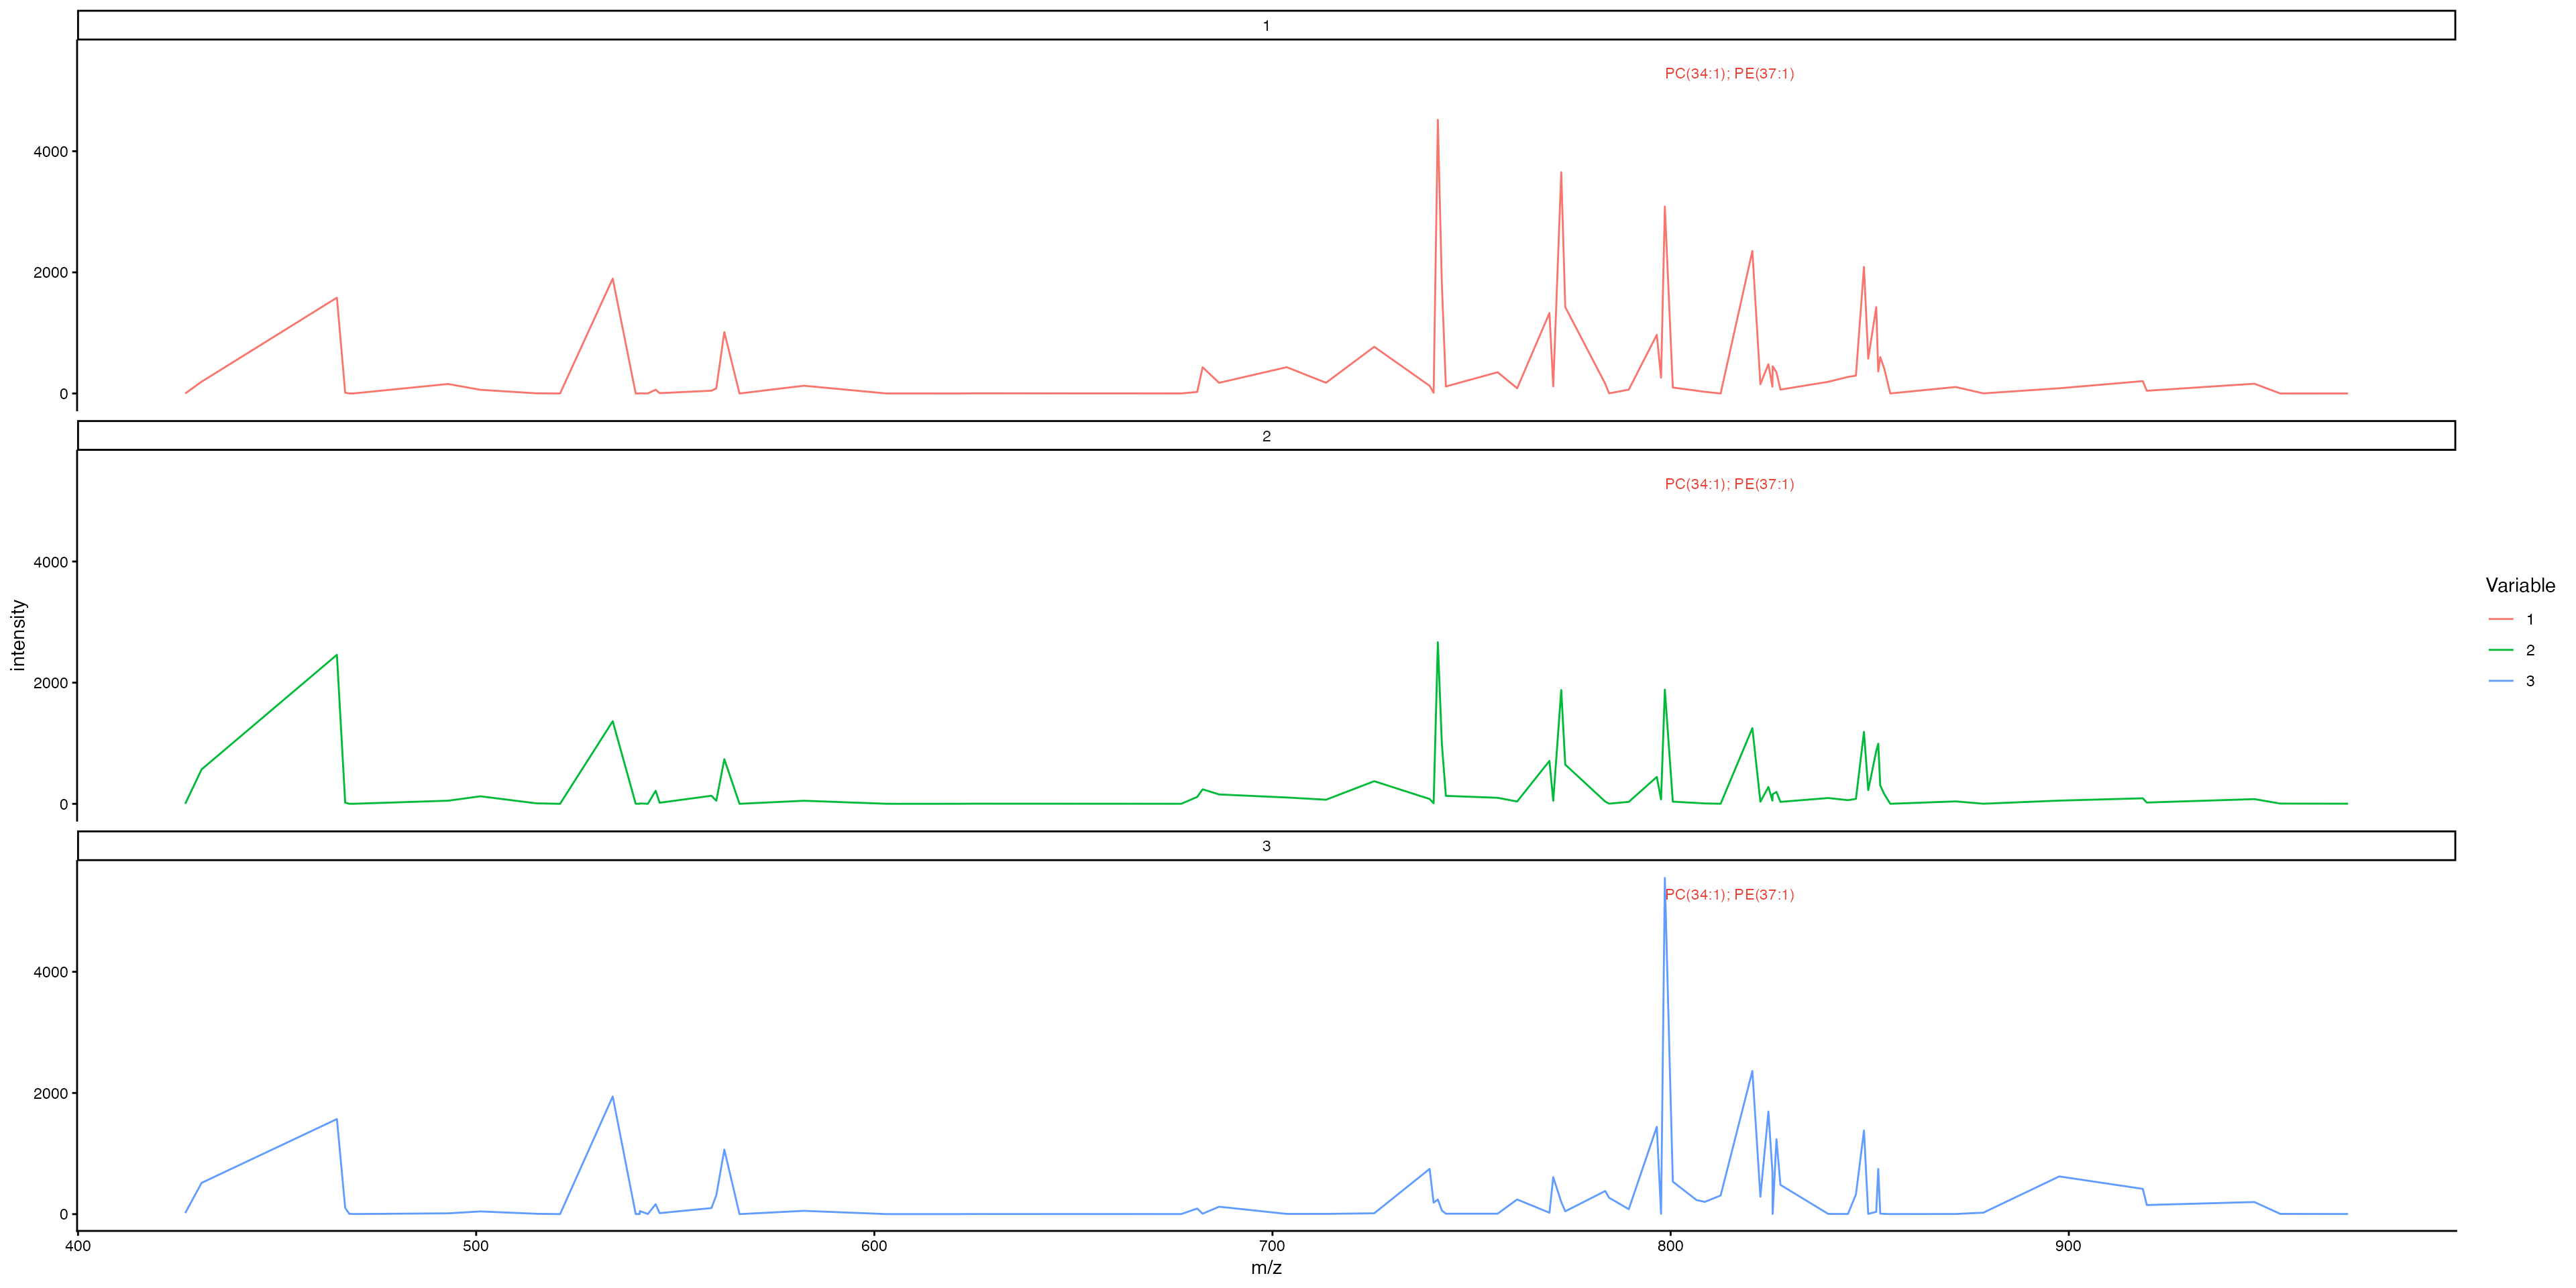The image size is (2576, 1288).
Task: Click the red legend line for Variable 1
Action: click(x=2501, y=620)
